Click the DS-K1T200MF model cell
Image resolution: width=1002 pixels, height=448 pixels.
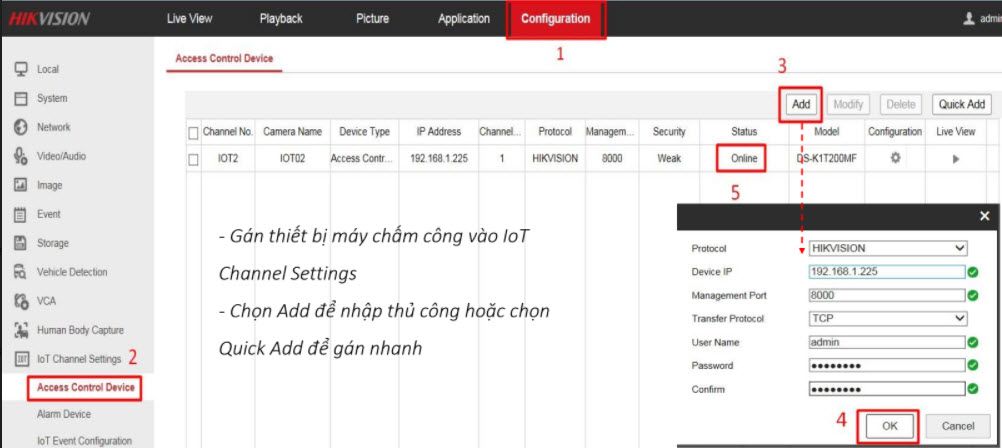point(827,158)
